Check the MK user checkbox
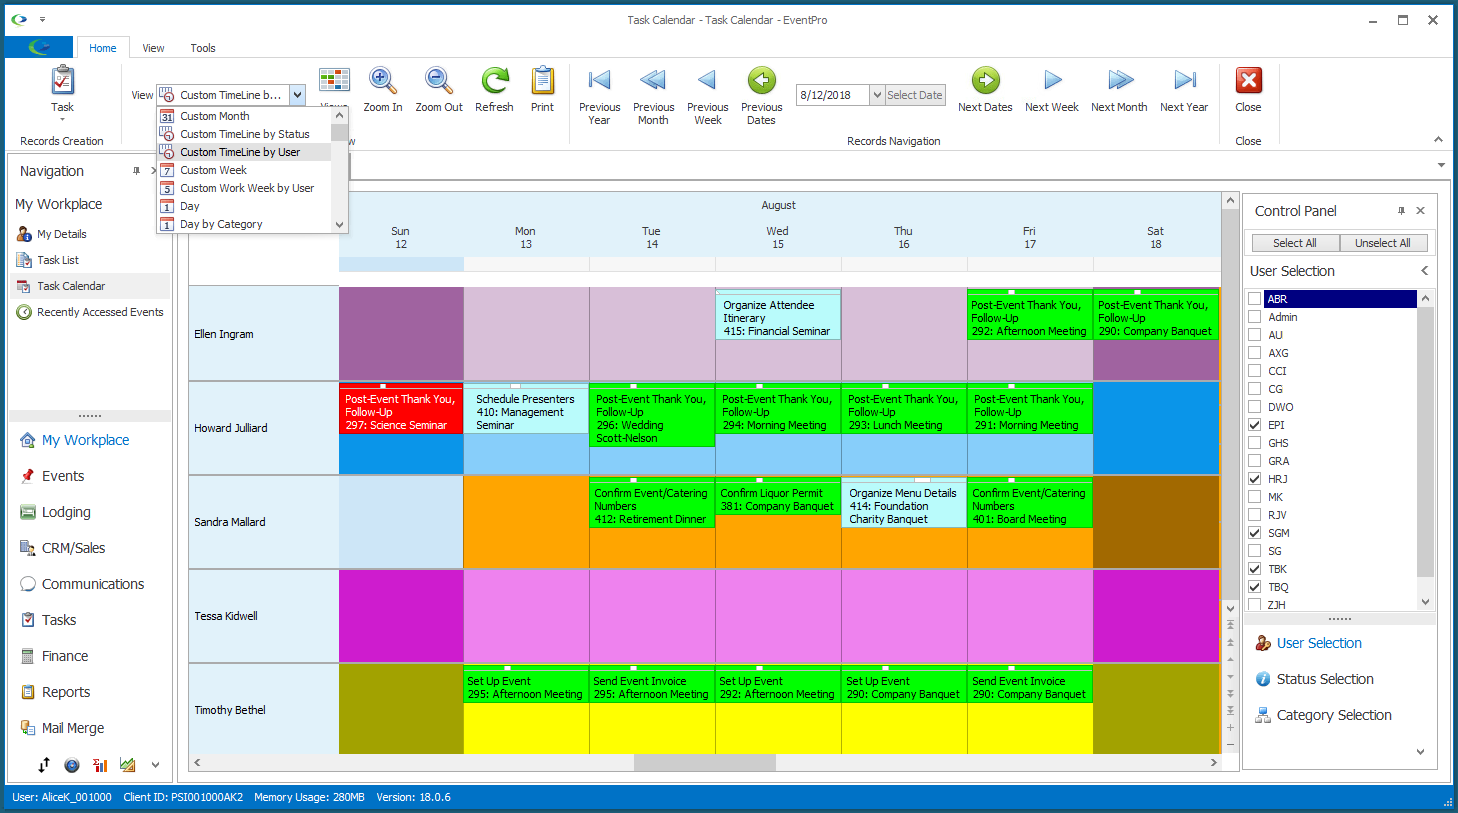Screen dimensions: 1458x813 coord(1254,497)
